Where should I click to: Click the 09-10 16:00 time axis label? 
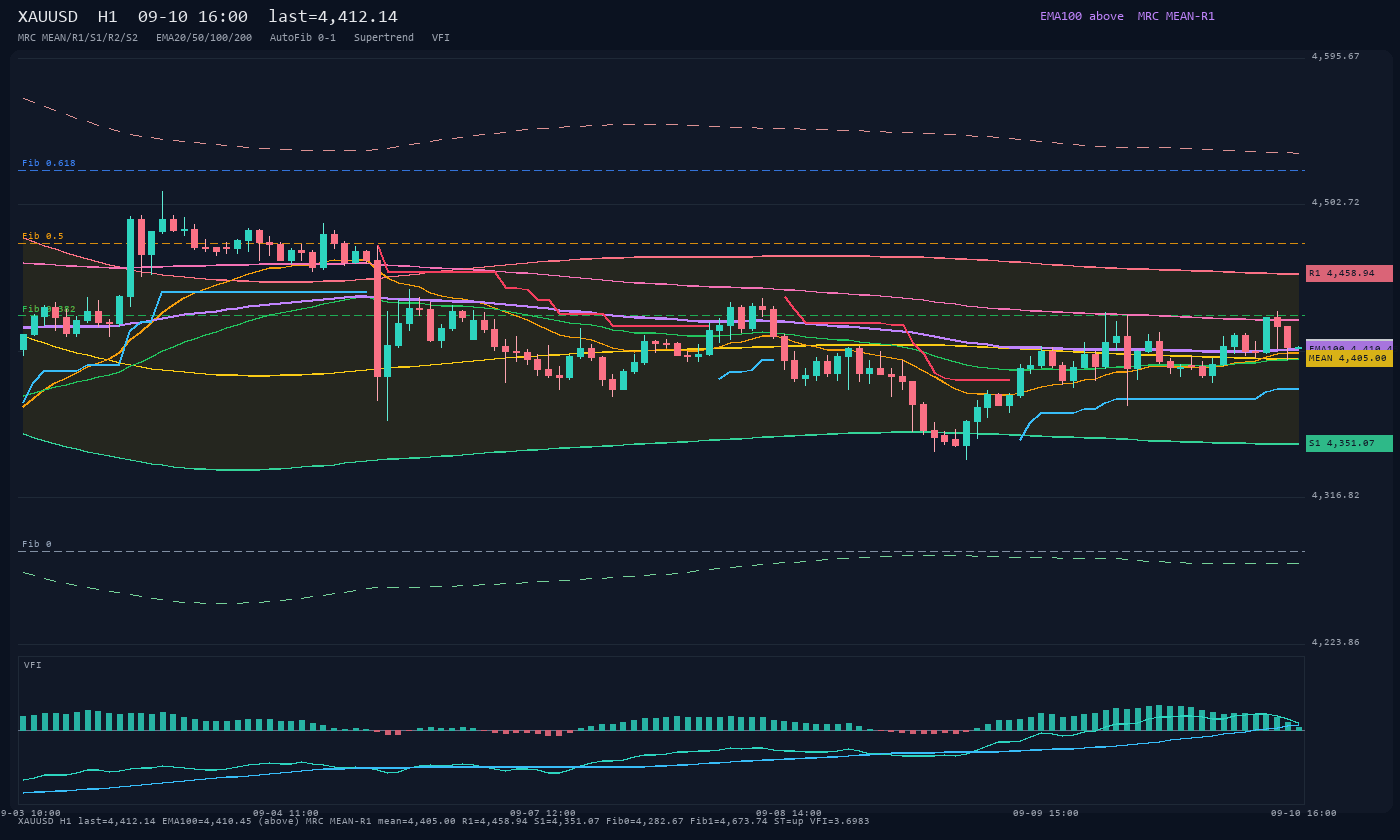pos(1304,813)
